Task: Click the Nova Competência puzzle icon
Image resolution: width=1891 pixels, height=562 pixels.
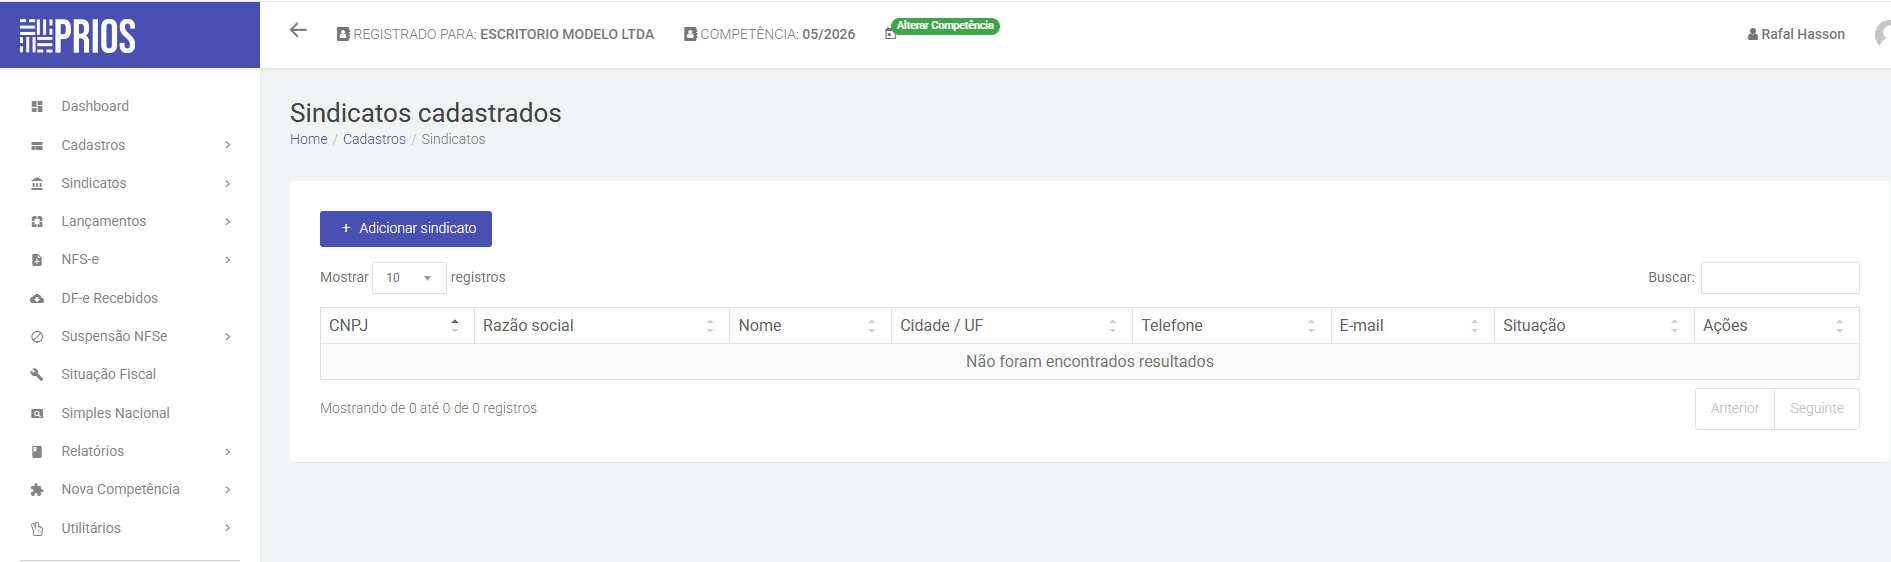Action: pyautogui.click(x=37, y=489)
